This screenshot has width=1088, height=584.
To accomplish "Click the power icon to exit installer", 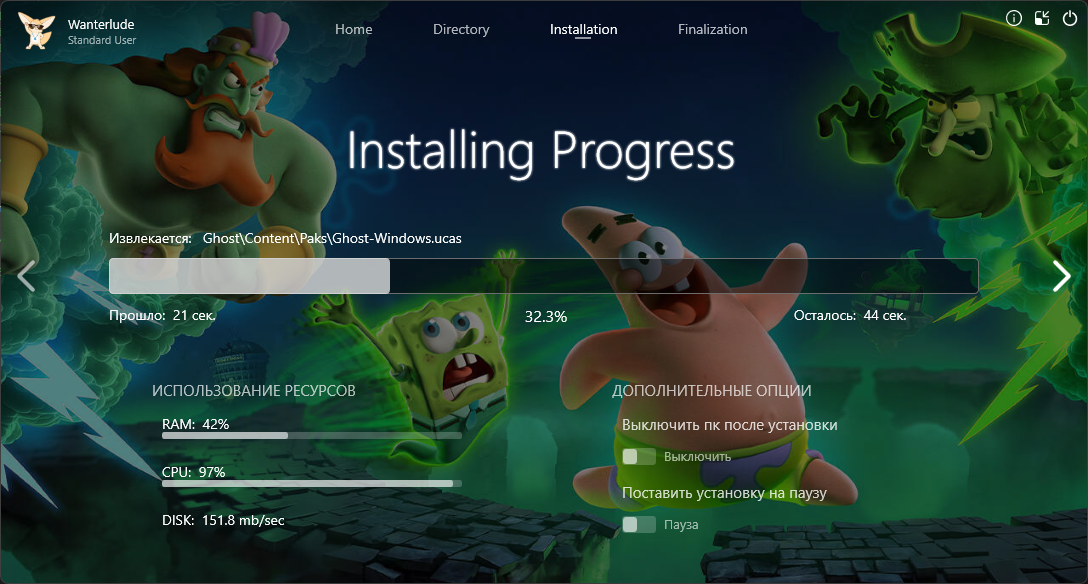I will tap(1070, 18).
